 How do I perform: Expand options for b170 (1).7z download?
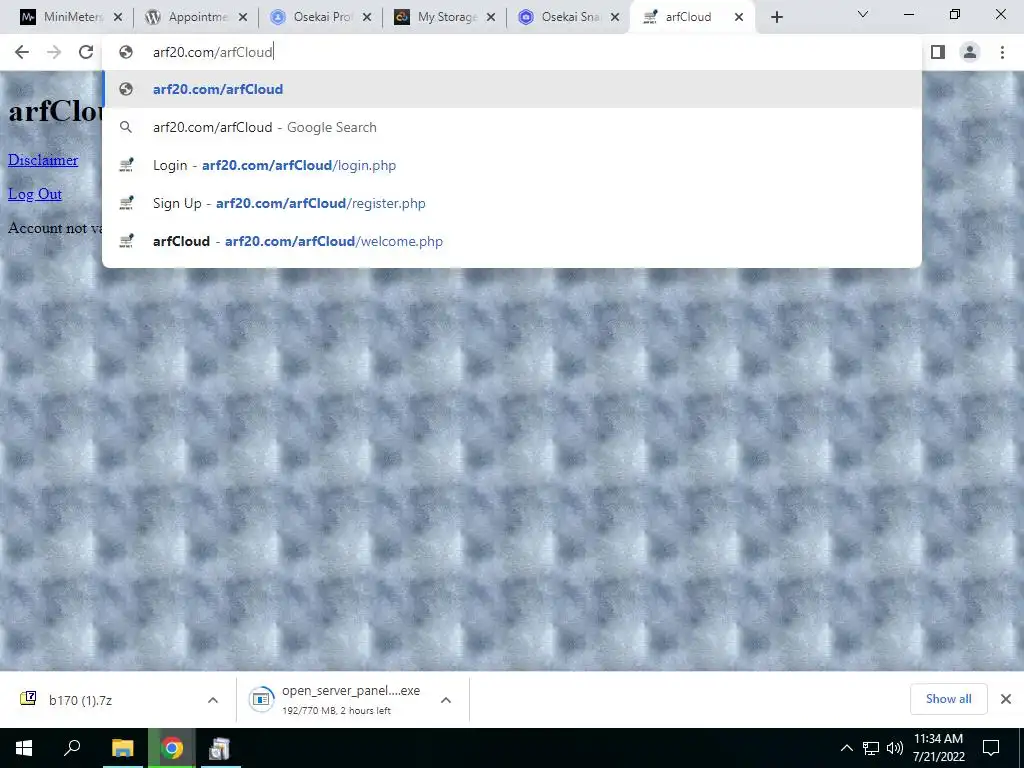click(x=213, y=699)
